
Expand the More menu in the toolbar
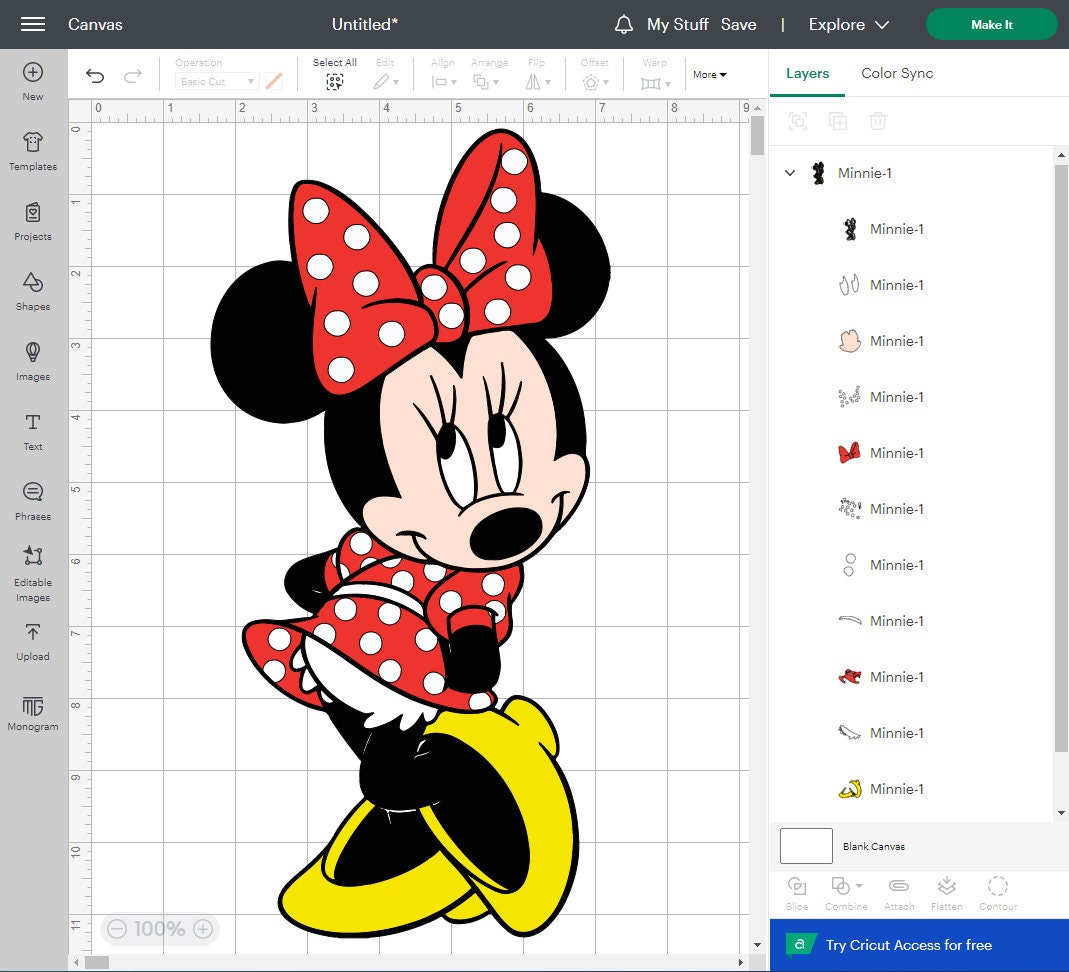(x=708, y=74)
